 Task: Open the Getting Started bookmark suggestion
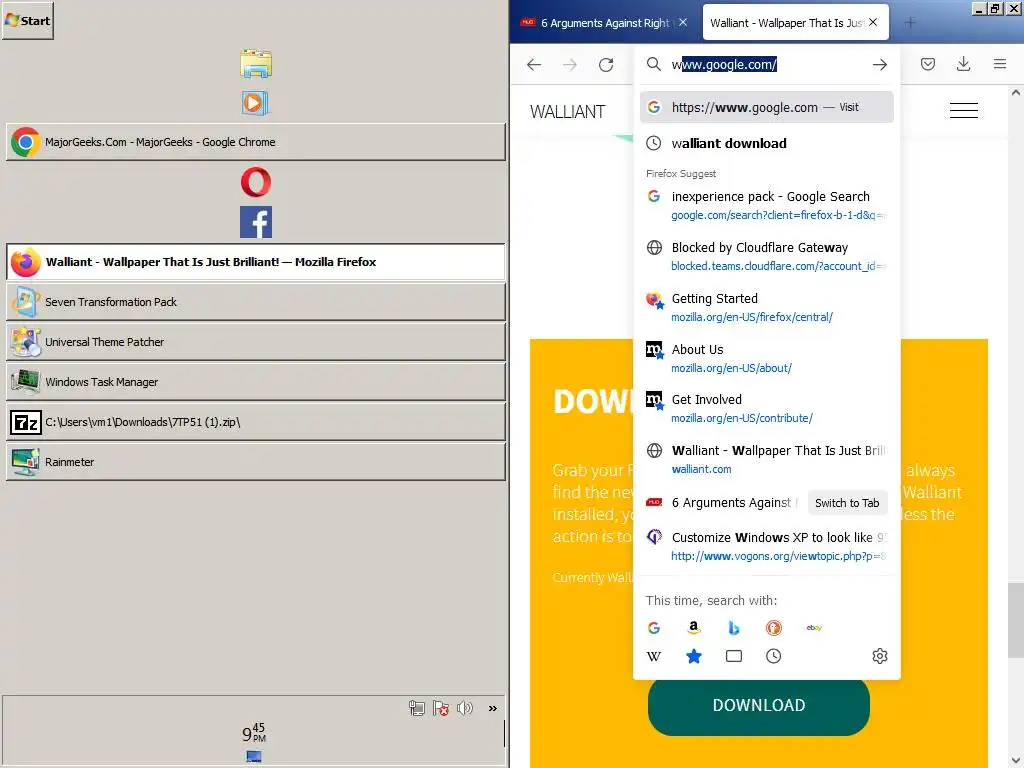click(x=767, y=307)
